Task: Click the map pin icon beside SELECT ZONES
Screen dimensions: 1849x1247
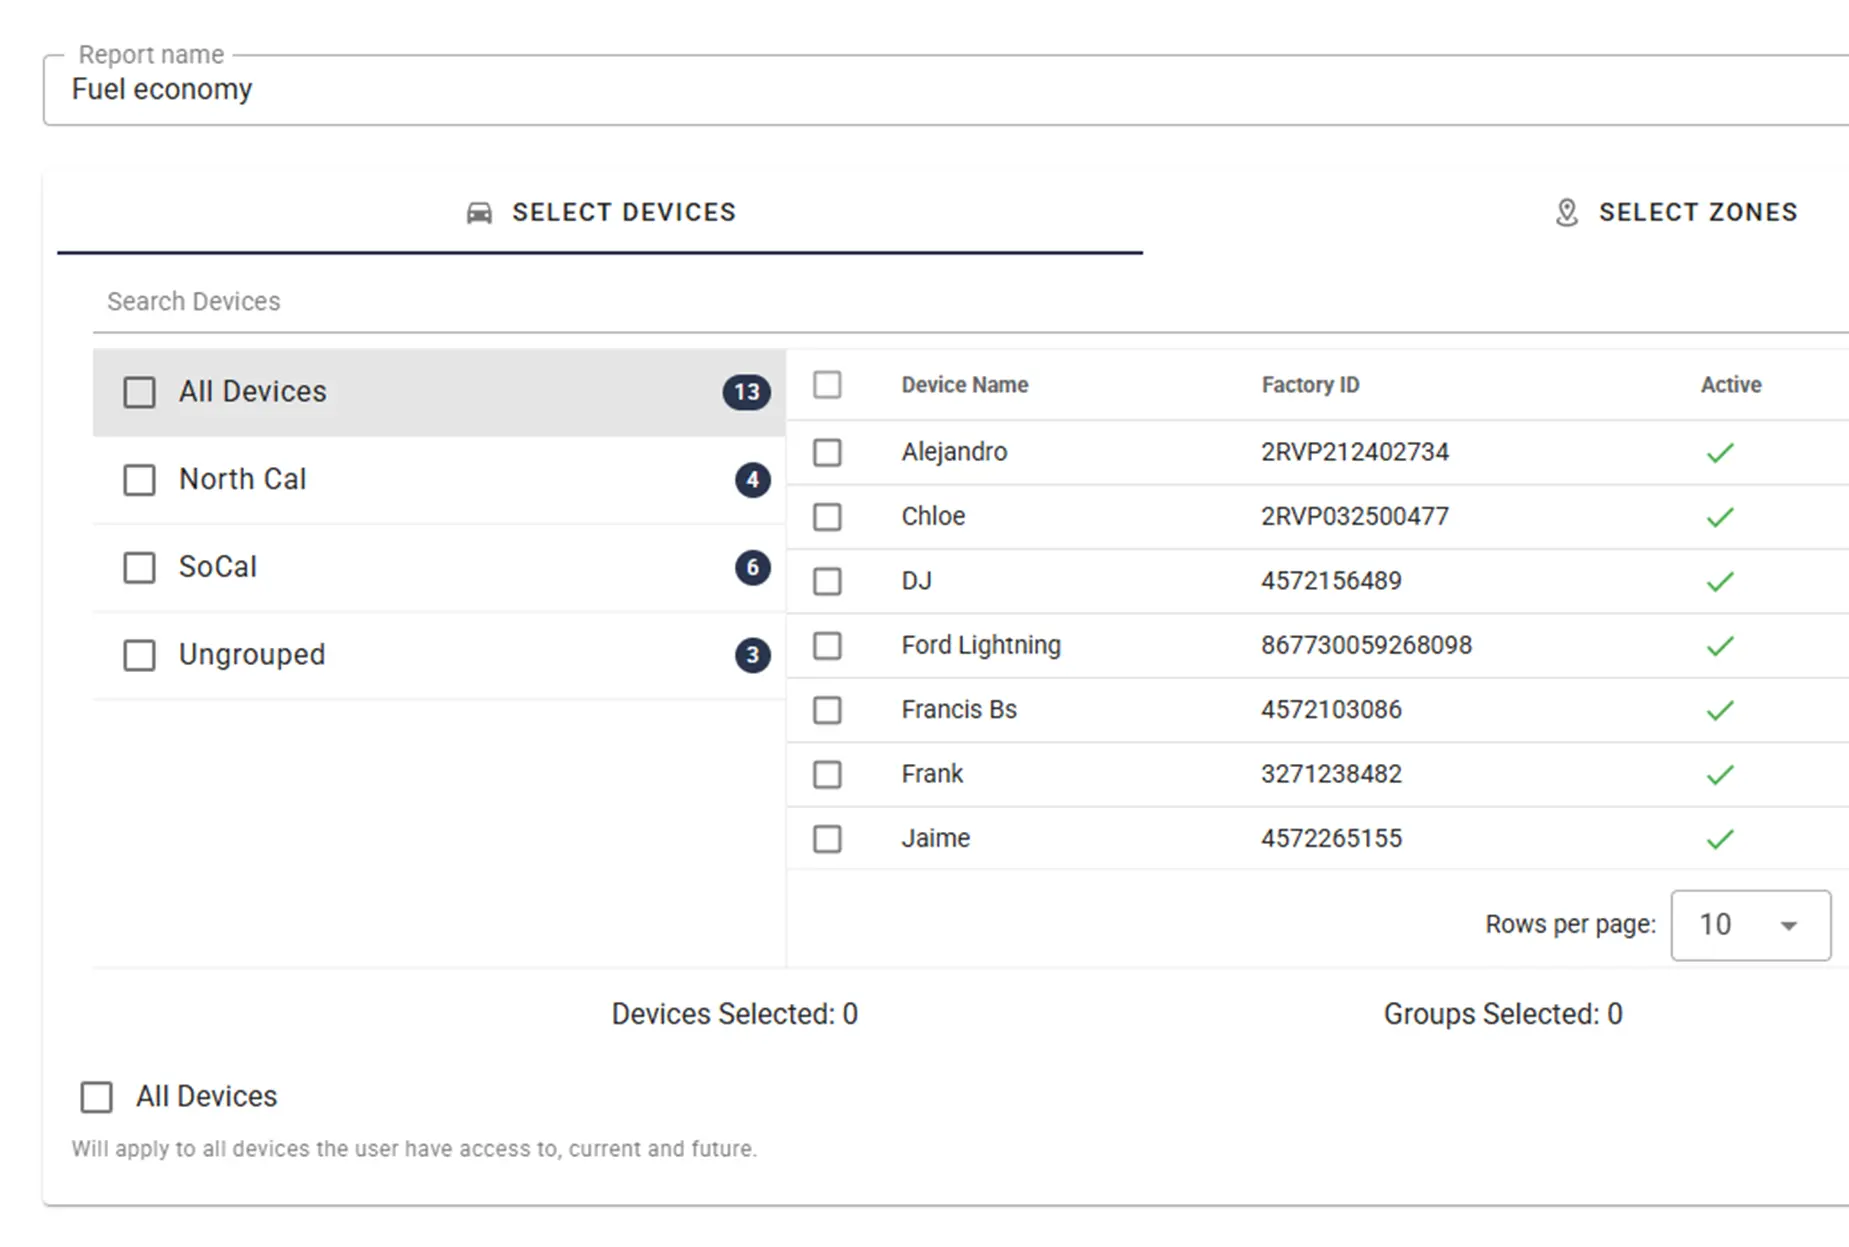Action: [1565, 212]
